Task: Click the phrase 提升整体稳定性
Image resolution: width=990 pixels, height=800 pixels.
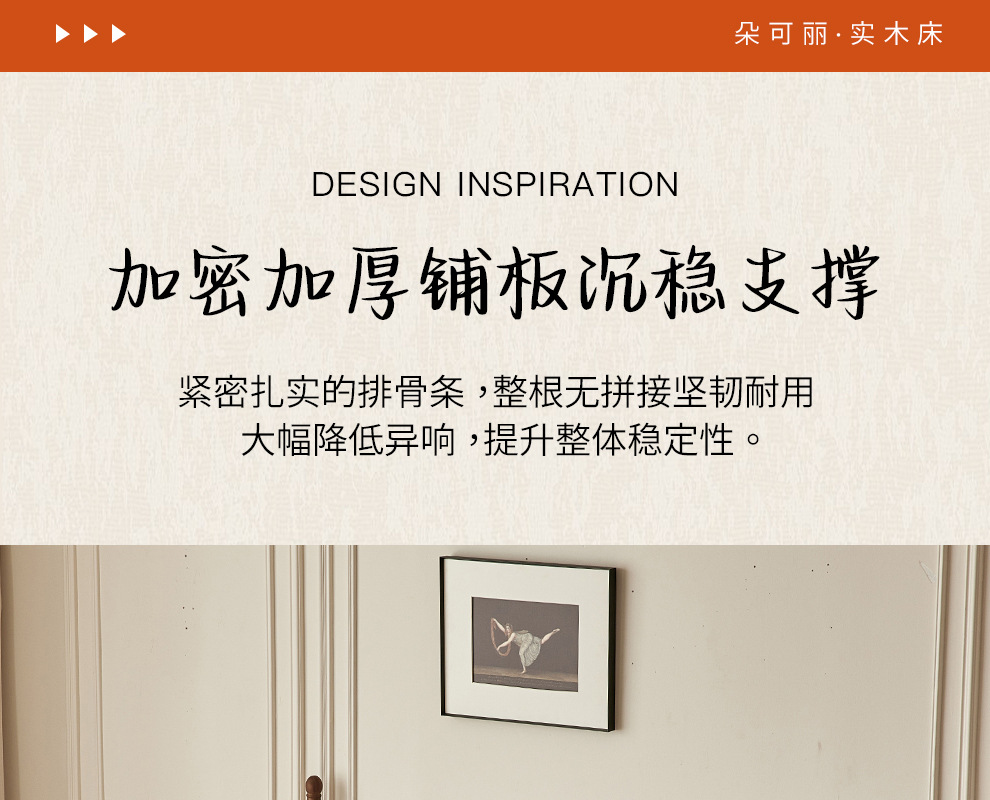Action: click(610, 440)
